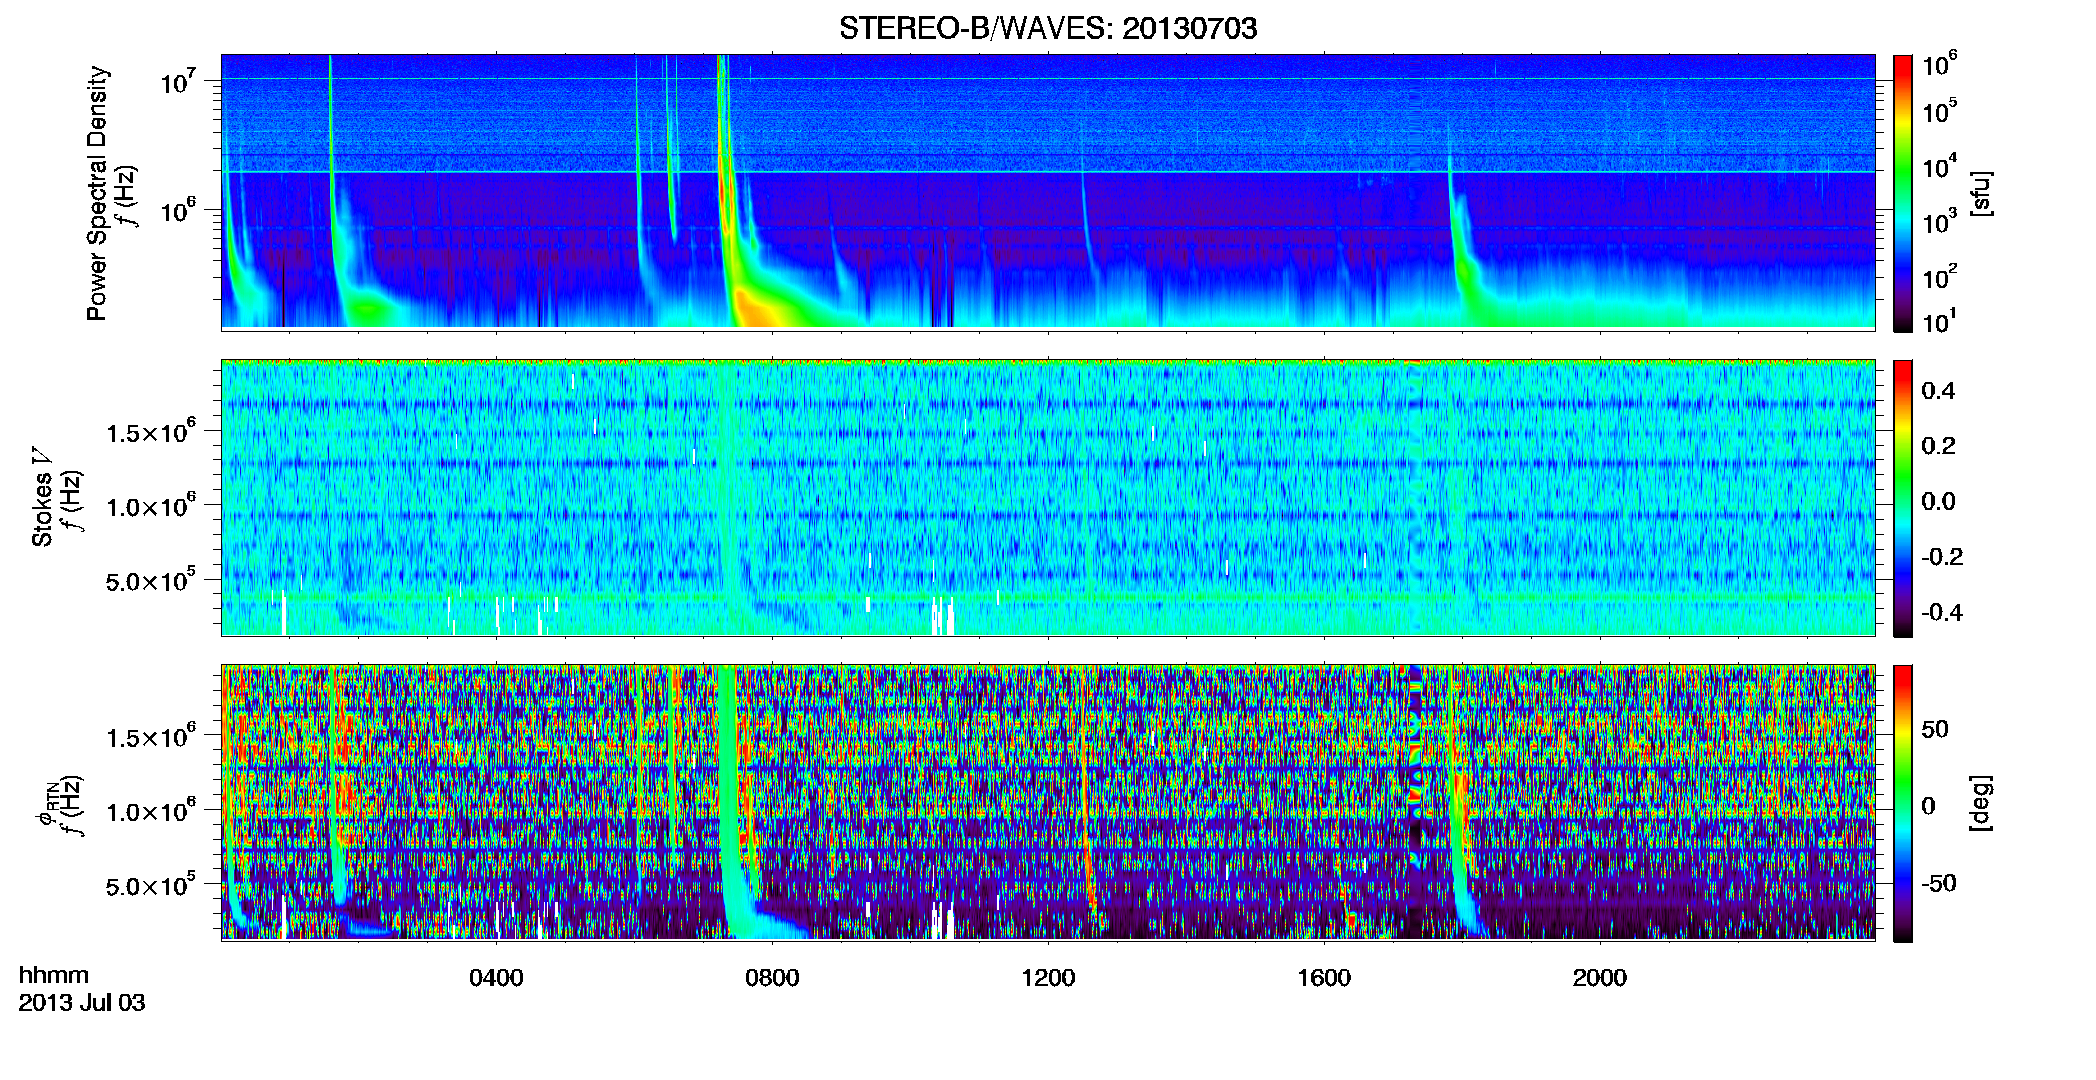Screen dimensions: 2096x1080
Task: Click the 50 label on degrees colorbar
Action: tap(1935, 729)
